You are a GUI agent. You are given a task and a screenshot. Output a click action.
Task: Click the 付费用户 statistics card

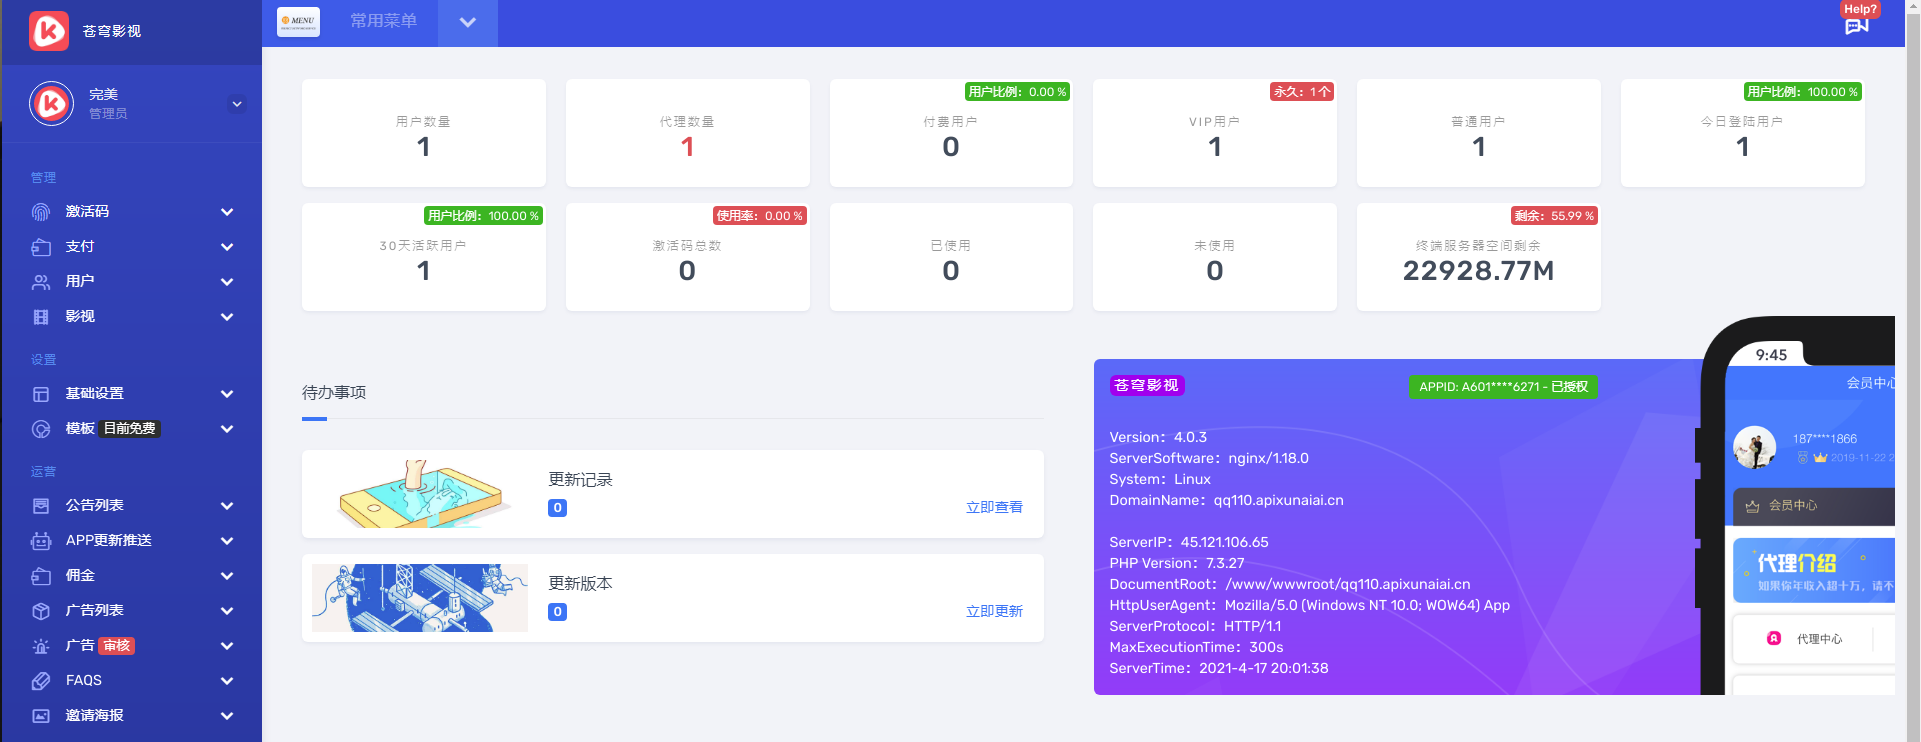[x=951, y=133]
